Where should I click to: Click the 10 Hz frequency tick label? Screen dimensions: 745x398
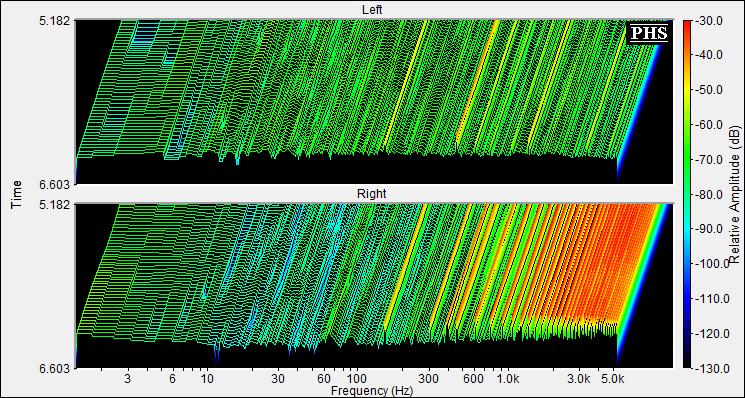point(207,379)
